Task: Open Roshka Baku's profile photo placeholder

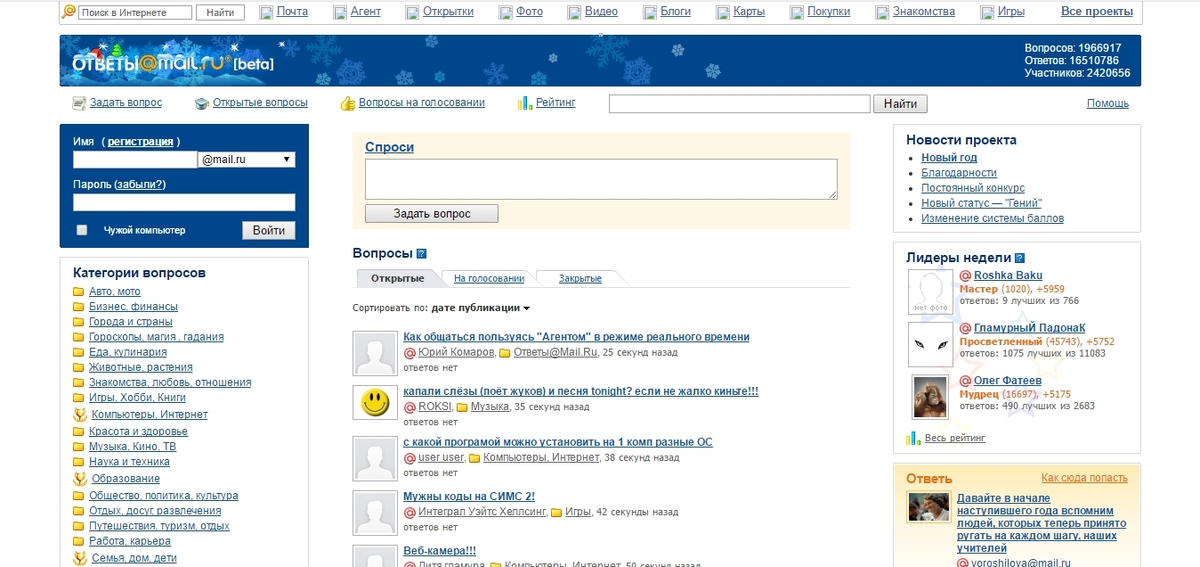Action: tap(930, 292)
